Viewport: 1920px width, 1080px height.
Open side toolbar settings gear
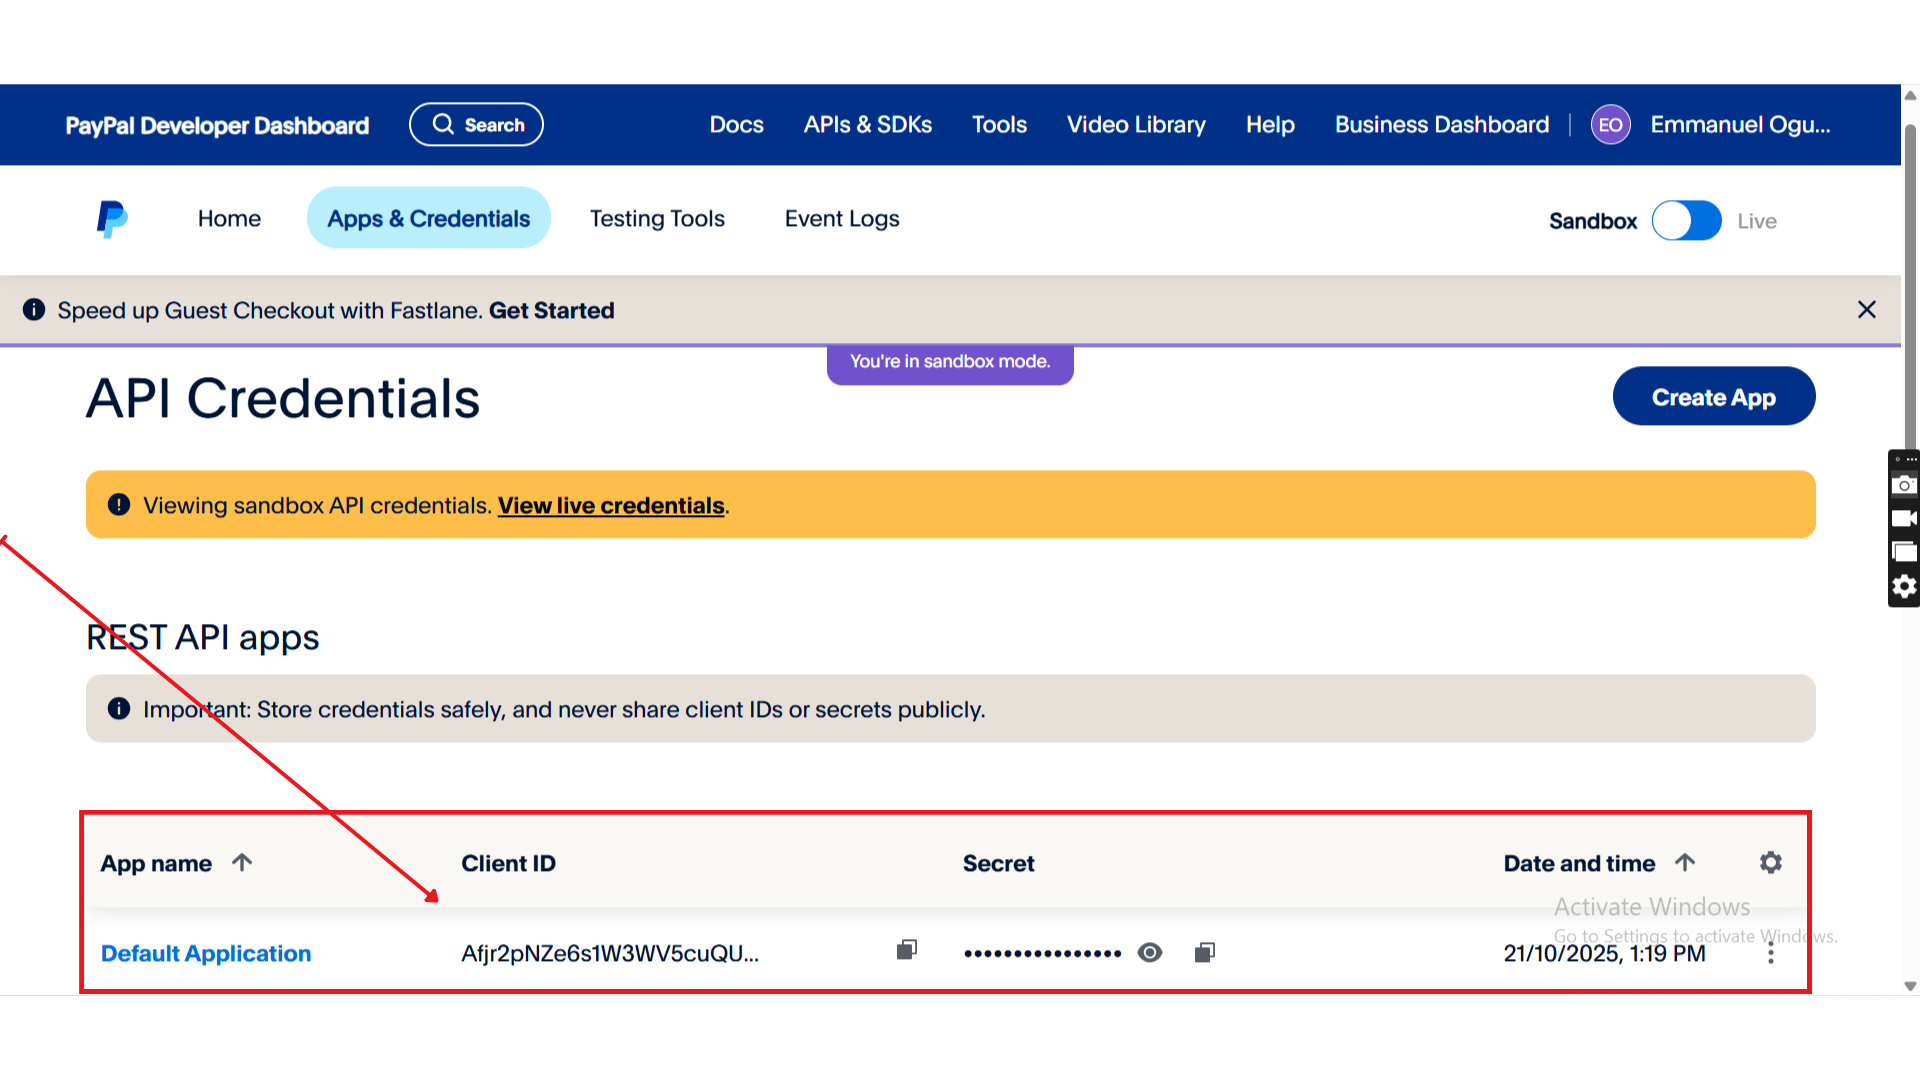coord(1904,587)
